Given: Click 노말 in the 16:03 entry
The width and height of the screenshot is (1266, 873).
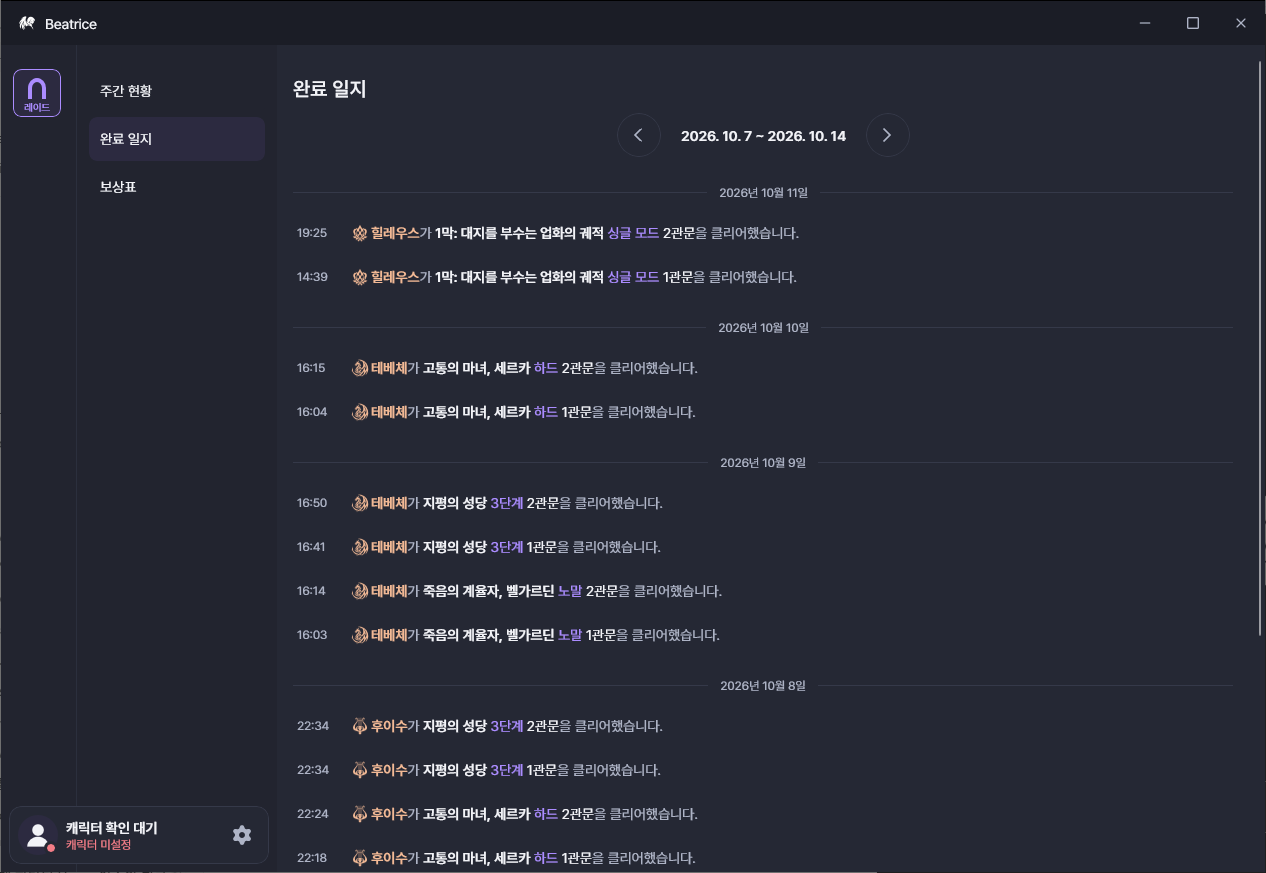Looking at the screenshot, I should 570,635.
